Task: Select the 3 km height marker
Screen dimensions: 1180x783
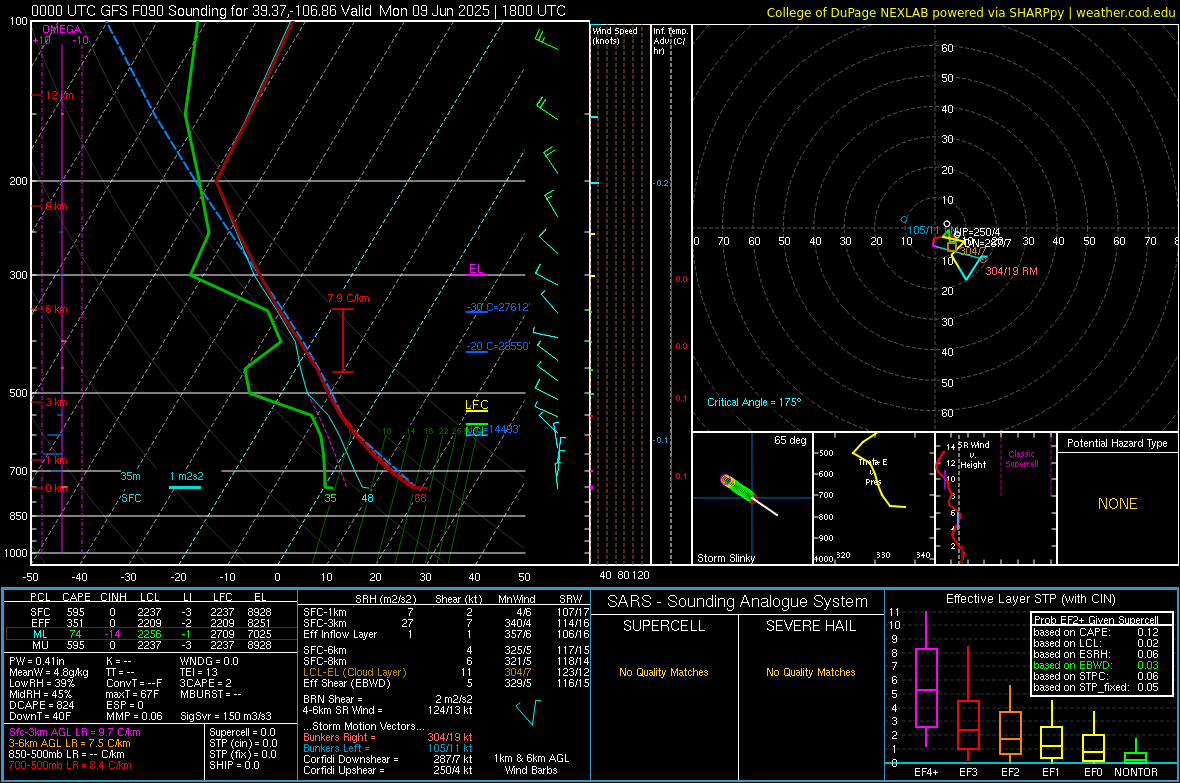Action: [x=56, y=402]
